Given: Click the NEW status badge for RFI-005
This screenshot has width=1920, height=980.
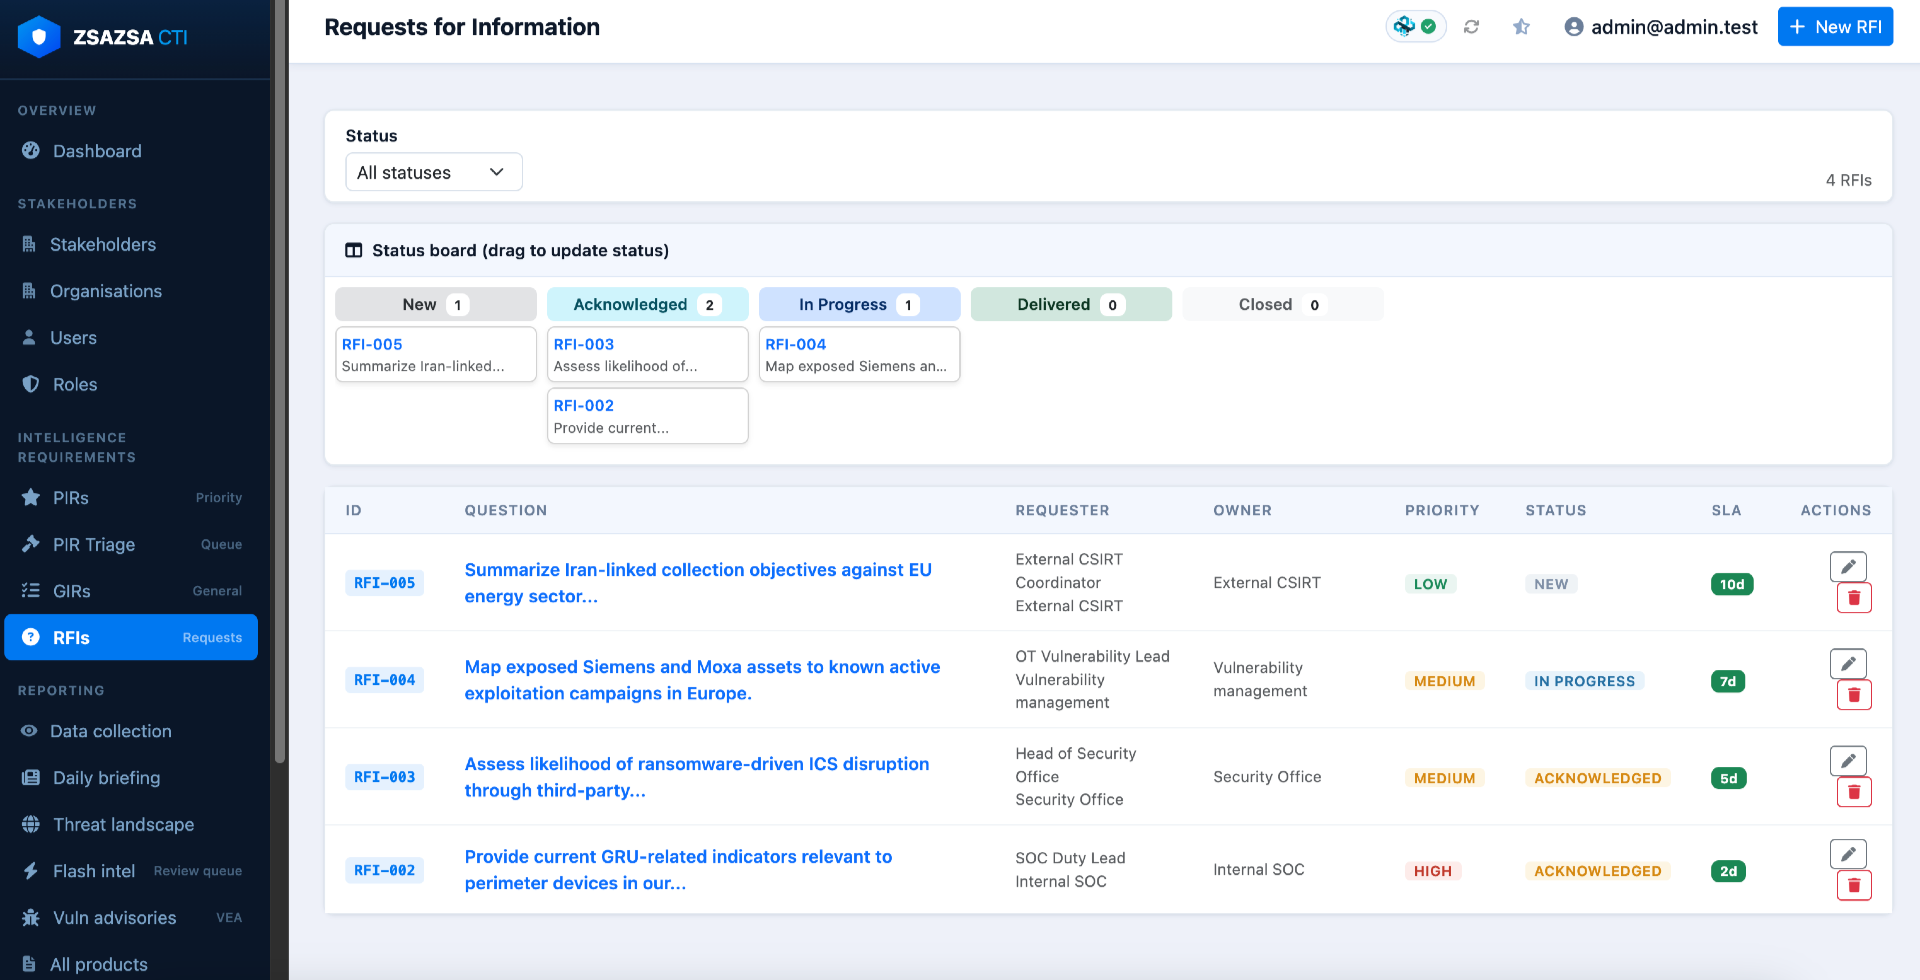Looking at the screenshot, I should pyautogui.click(x=1551, y=584).
